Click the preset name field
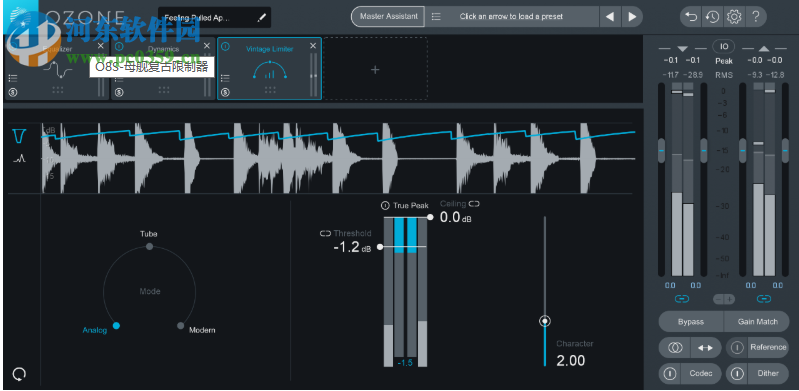This screenshot has height=391, width=799. [x=215, y=17]
